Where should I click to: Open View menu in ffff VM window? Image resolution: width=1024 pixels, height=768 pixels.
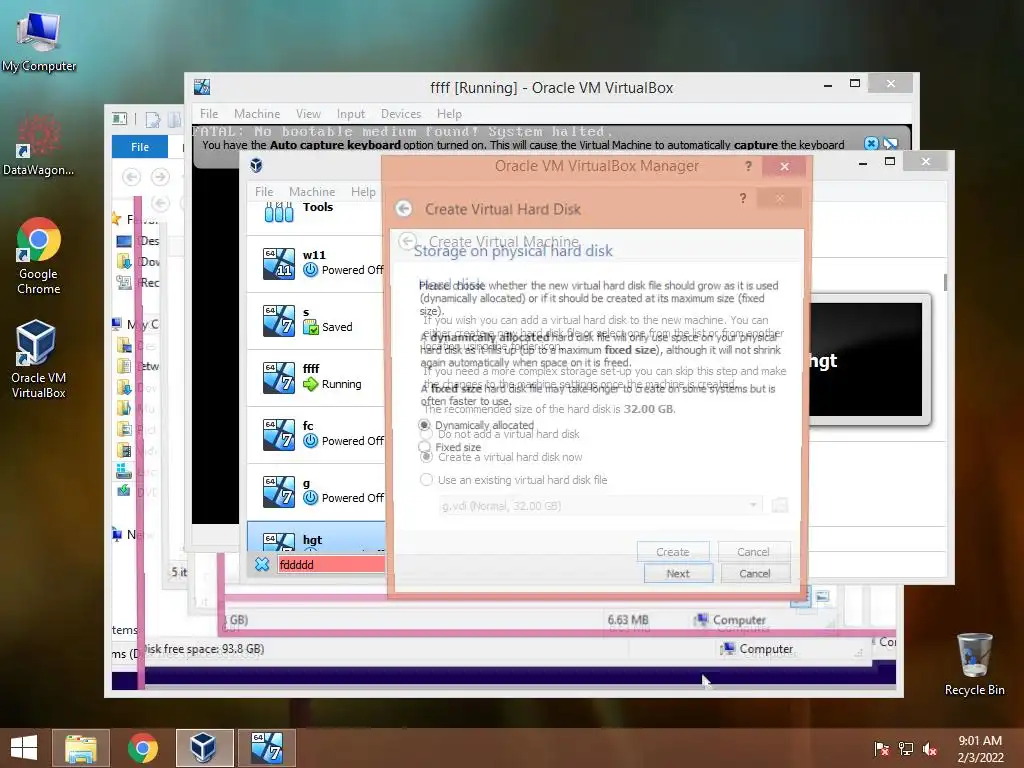(x=308, y=114)
